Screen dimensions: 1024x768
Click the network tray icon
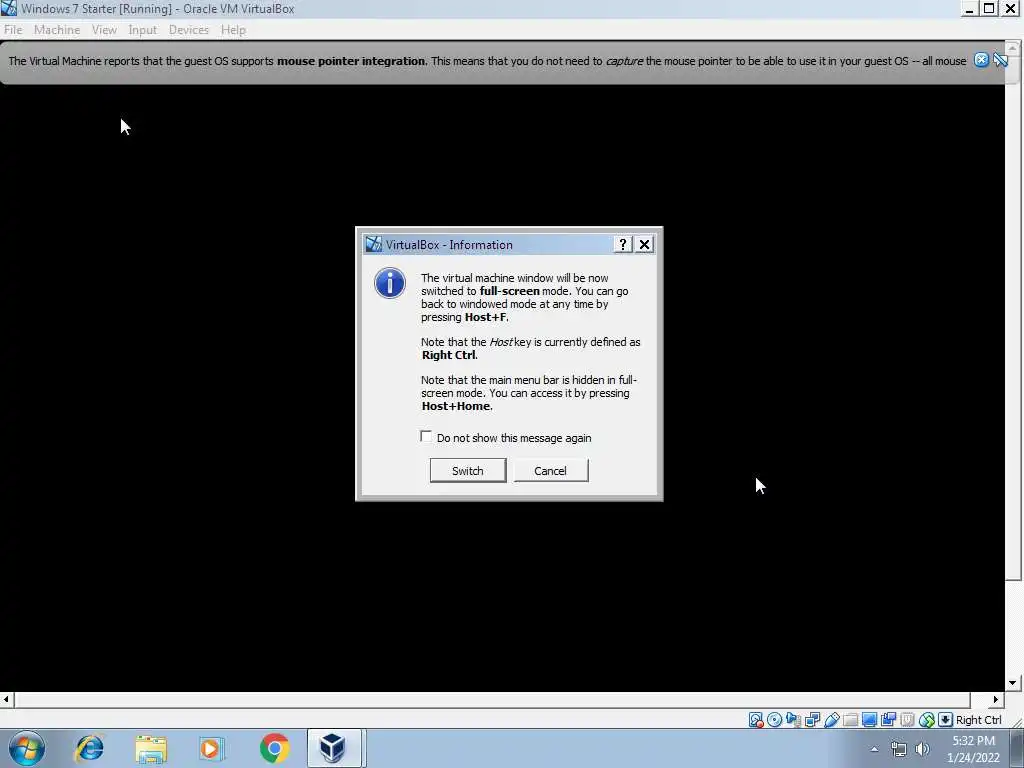click(x=899, y=749)
